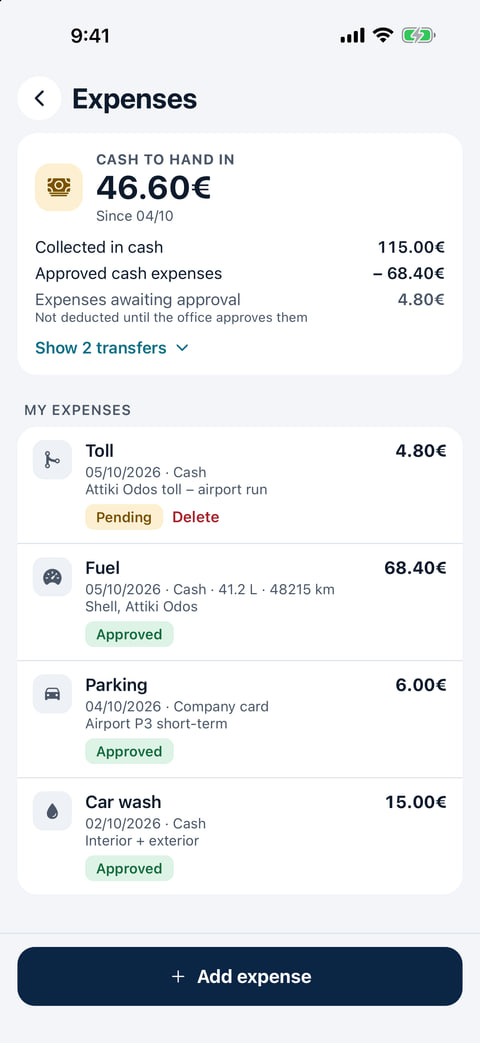Image resolution: width=480 pixels, height=1043 pixels.
Task: Tap Approved badge on Fuel expense
Action: pos(129,634)
